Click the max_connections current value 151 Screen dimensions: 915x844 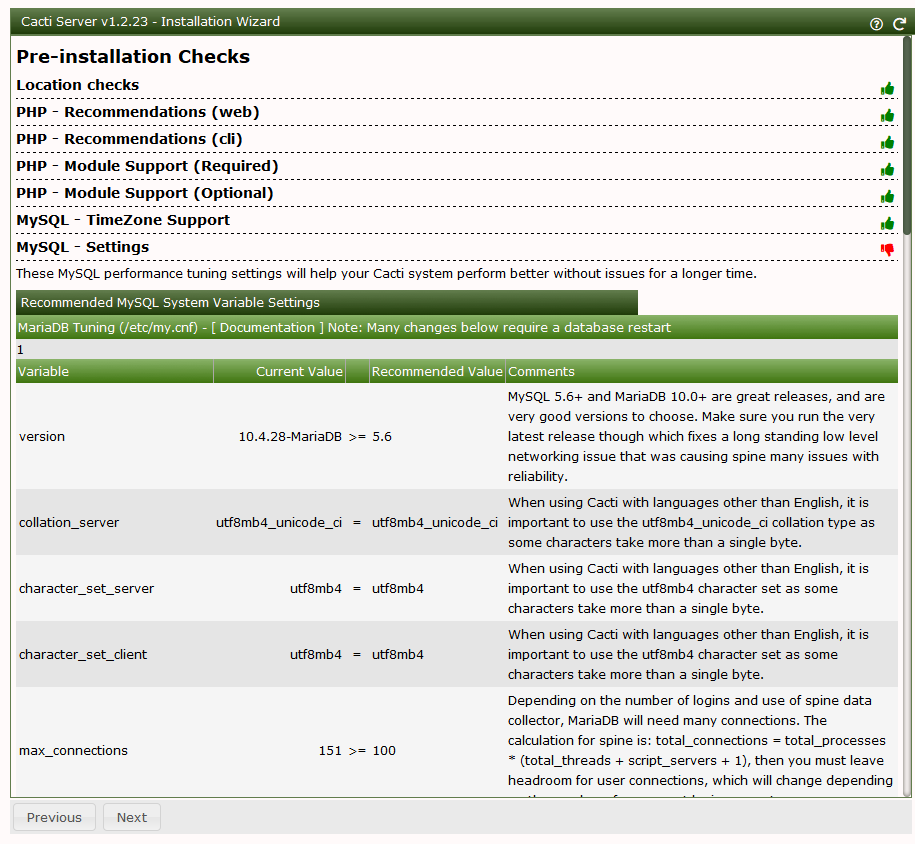click(x=330, y=751)
